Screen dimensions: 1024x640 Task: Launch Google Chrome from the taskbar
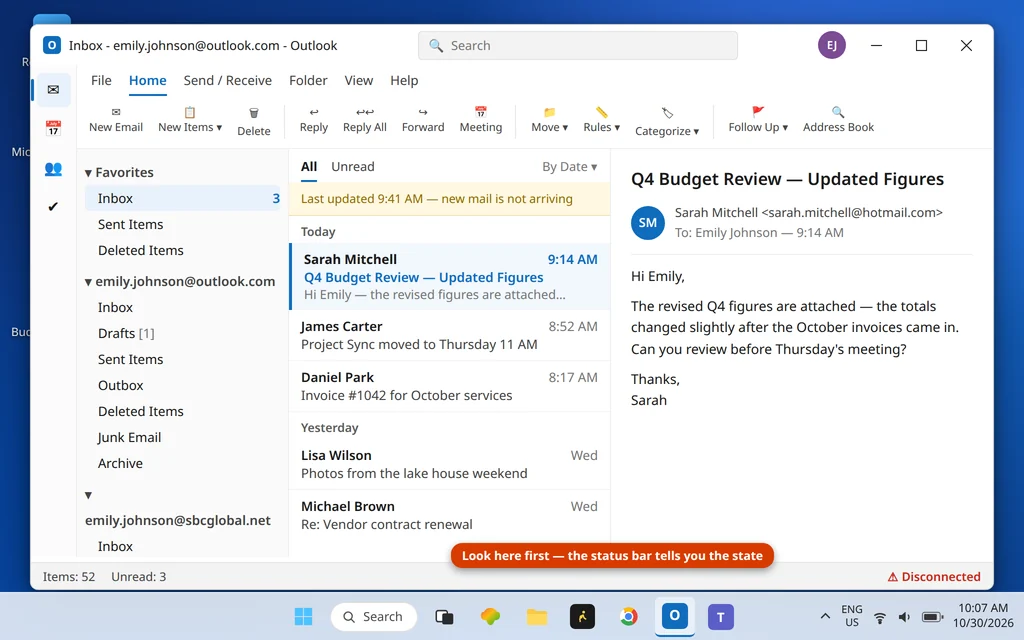pyautogui.click(x=628, y=616)
